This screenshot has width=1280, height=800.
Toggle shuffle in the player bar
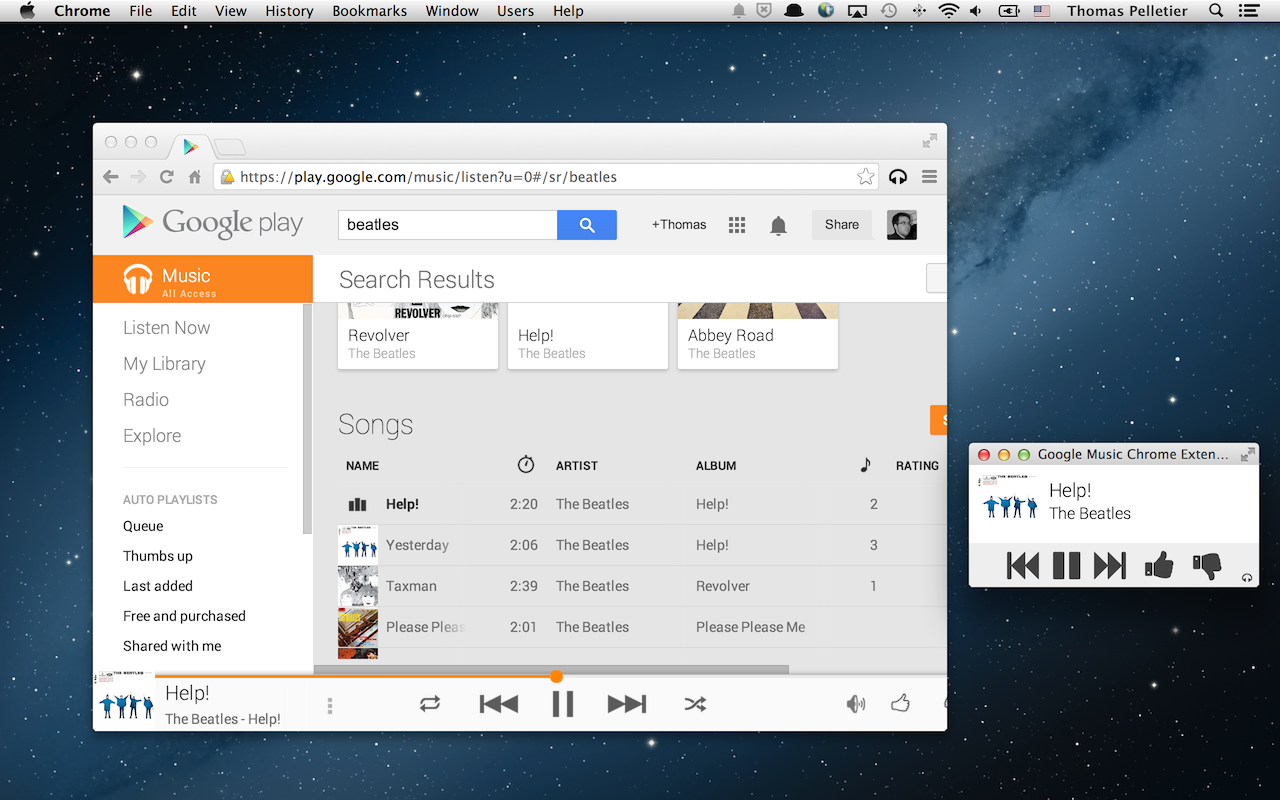[695, 704]
